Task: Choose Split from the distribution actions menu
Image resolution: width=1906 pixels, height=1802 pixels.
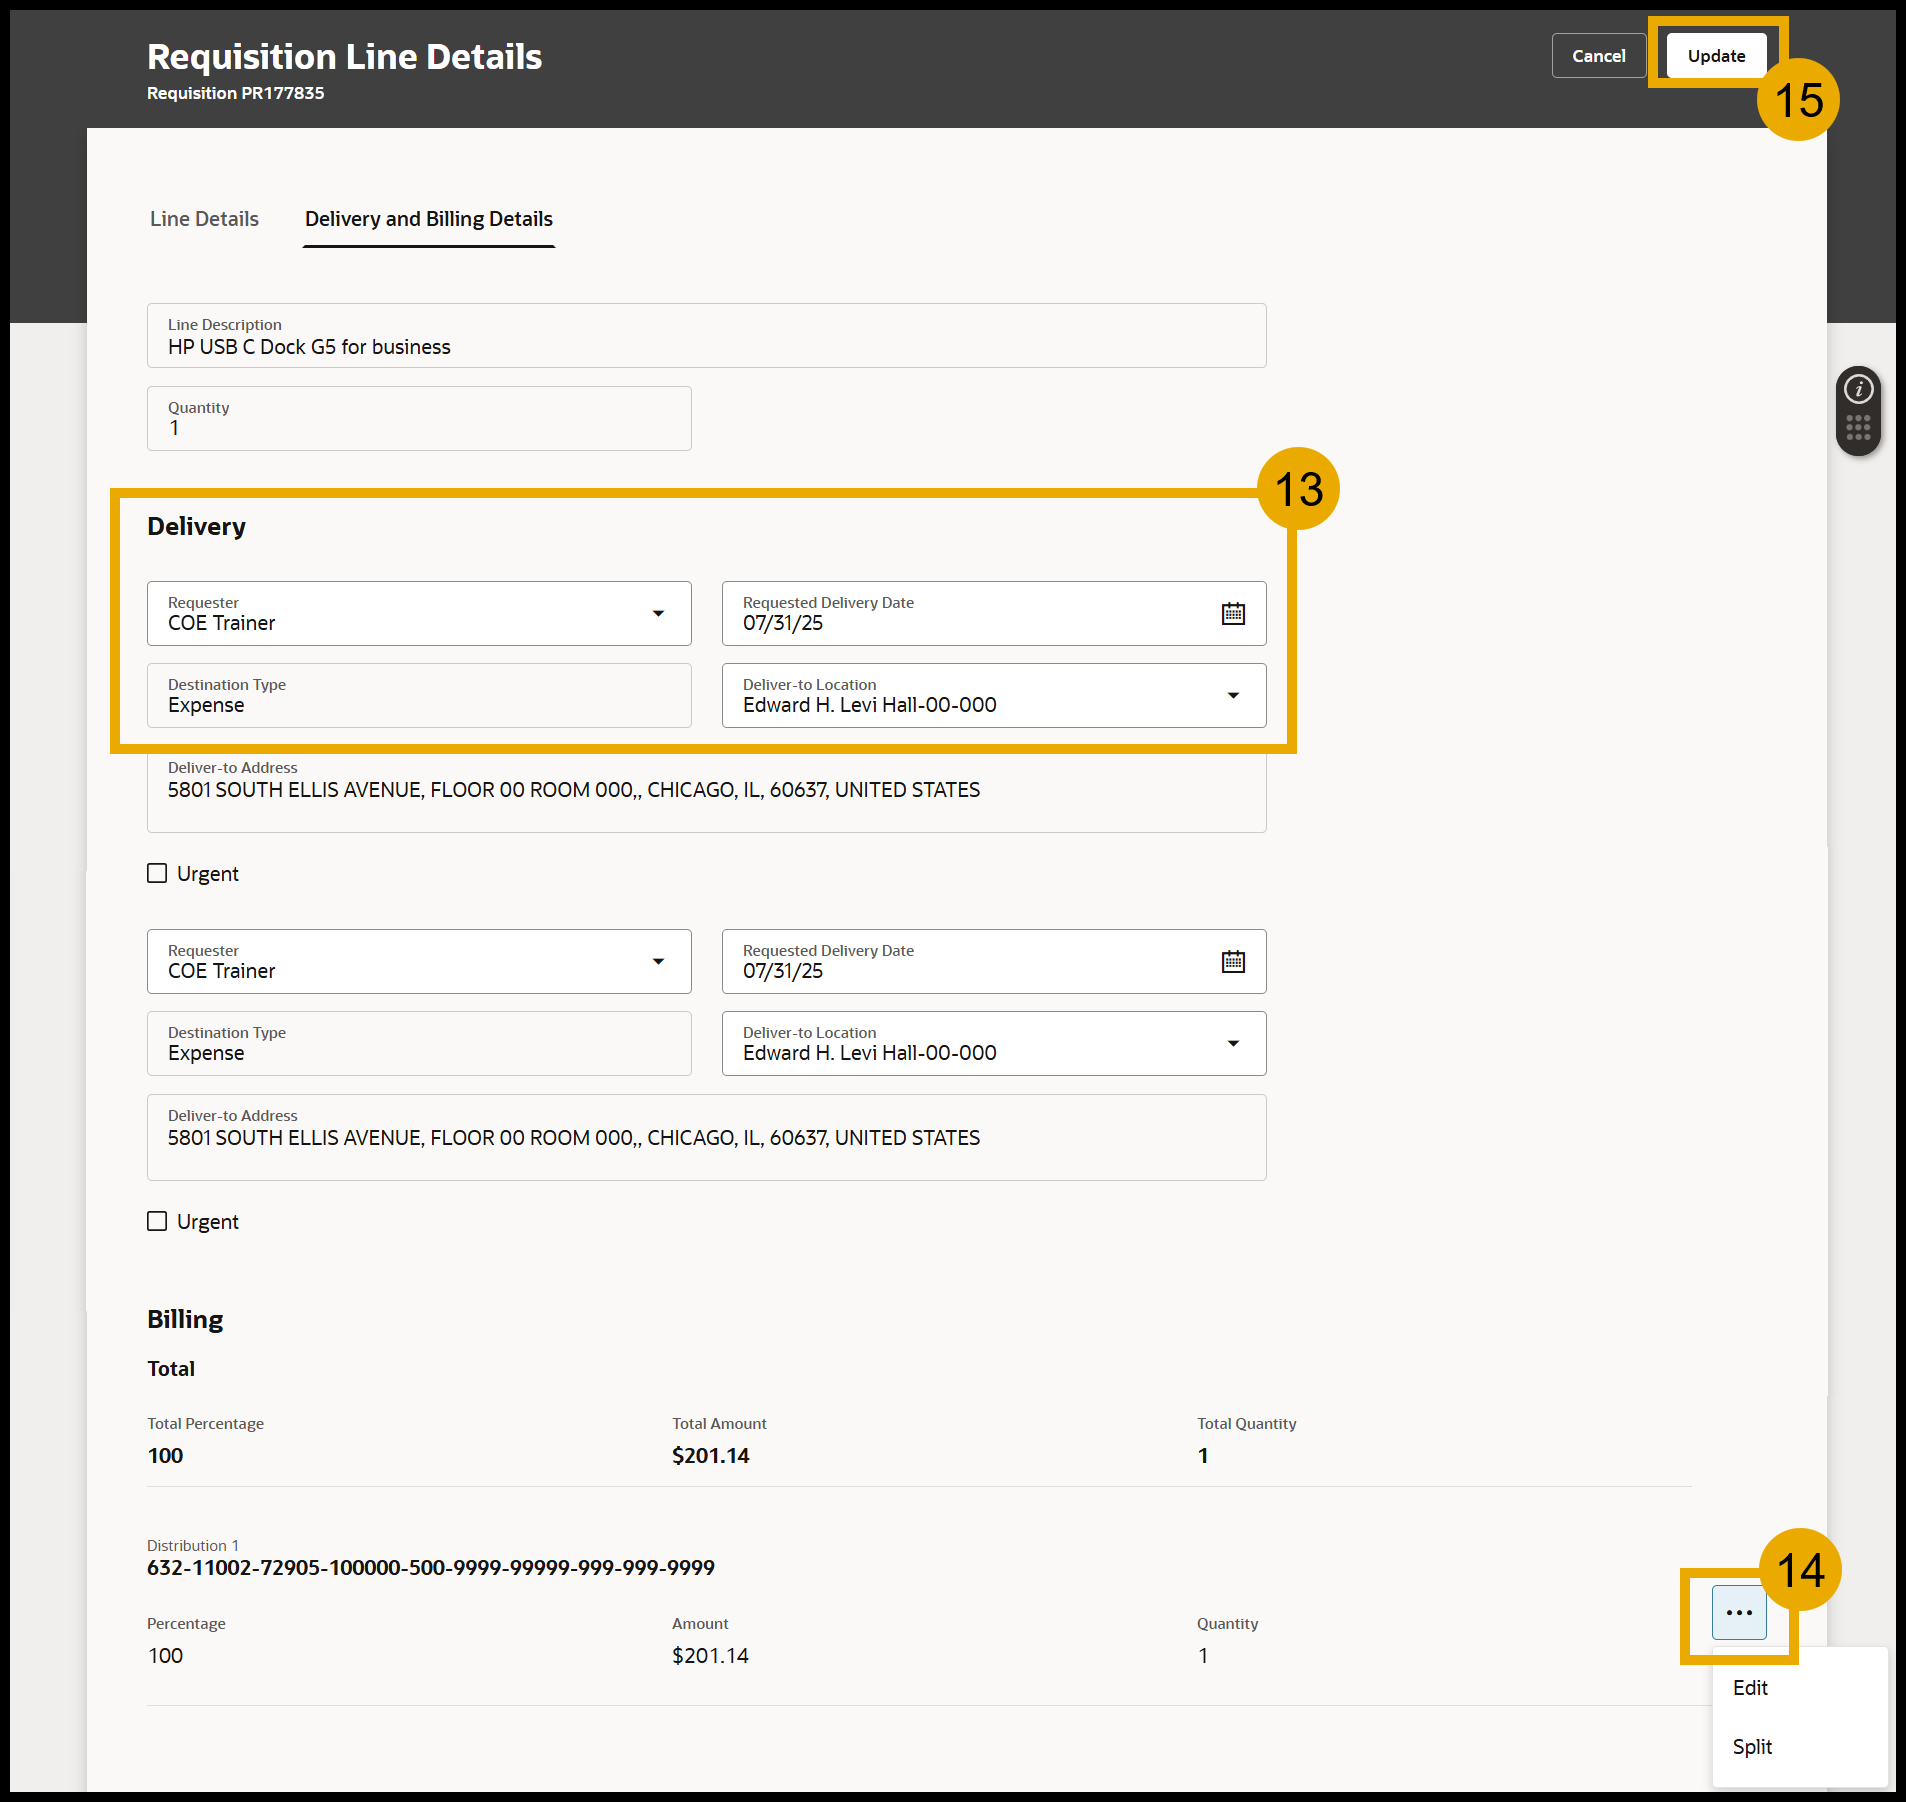Action: [x=1752, y=1747]
